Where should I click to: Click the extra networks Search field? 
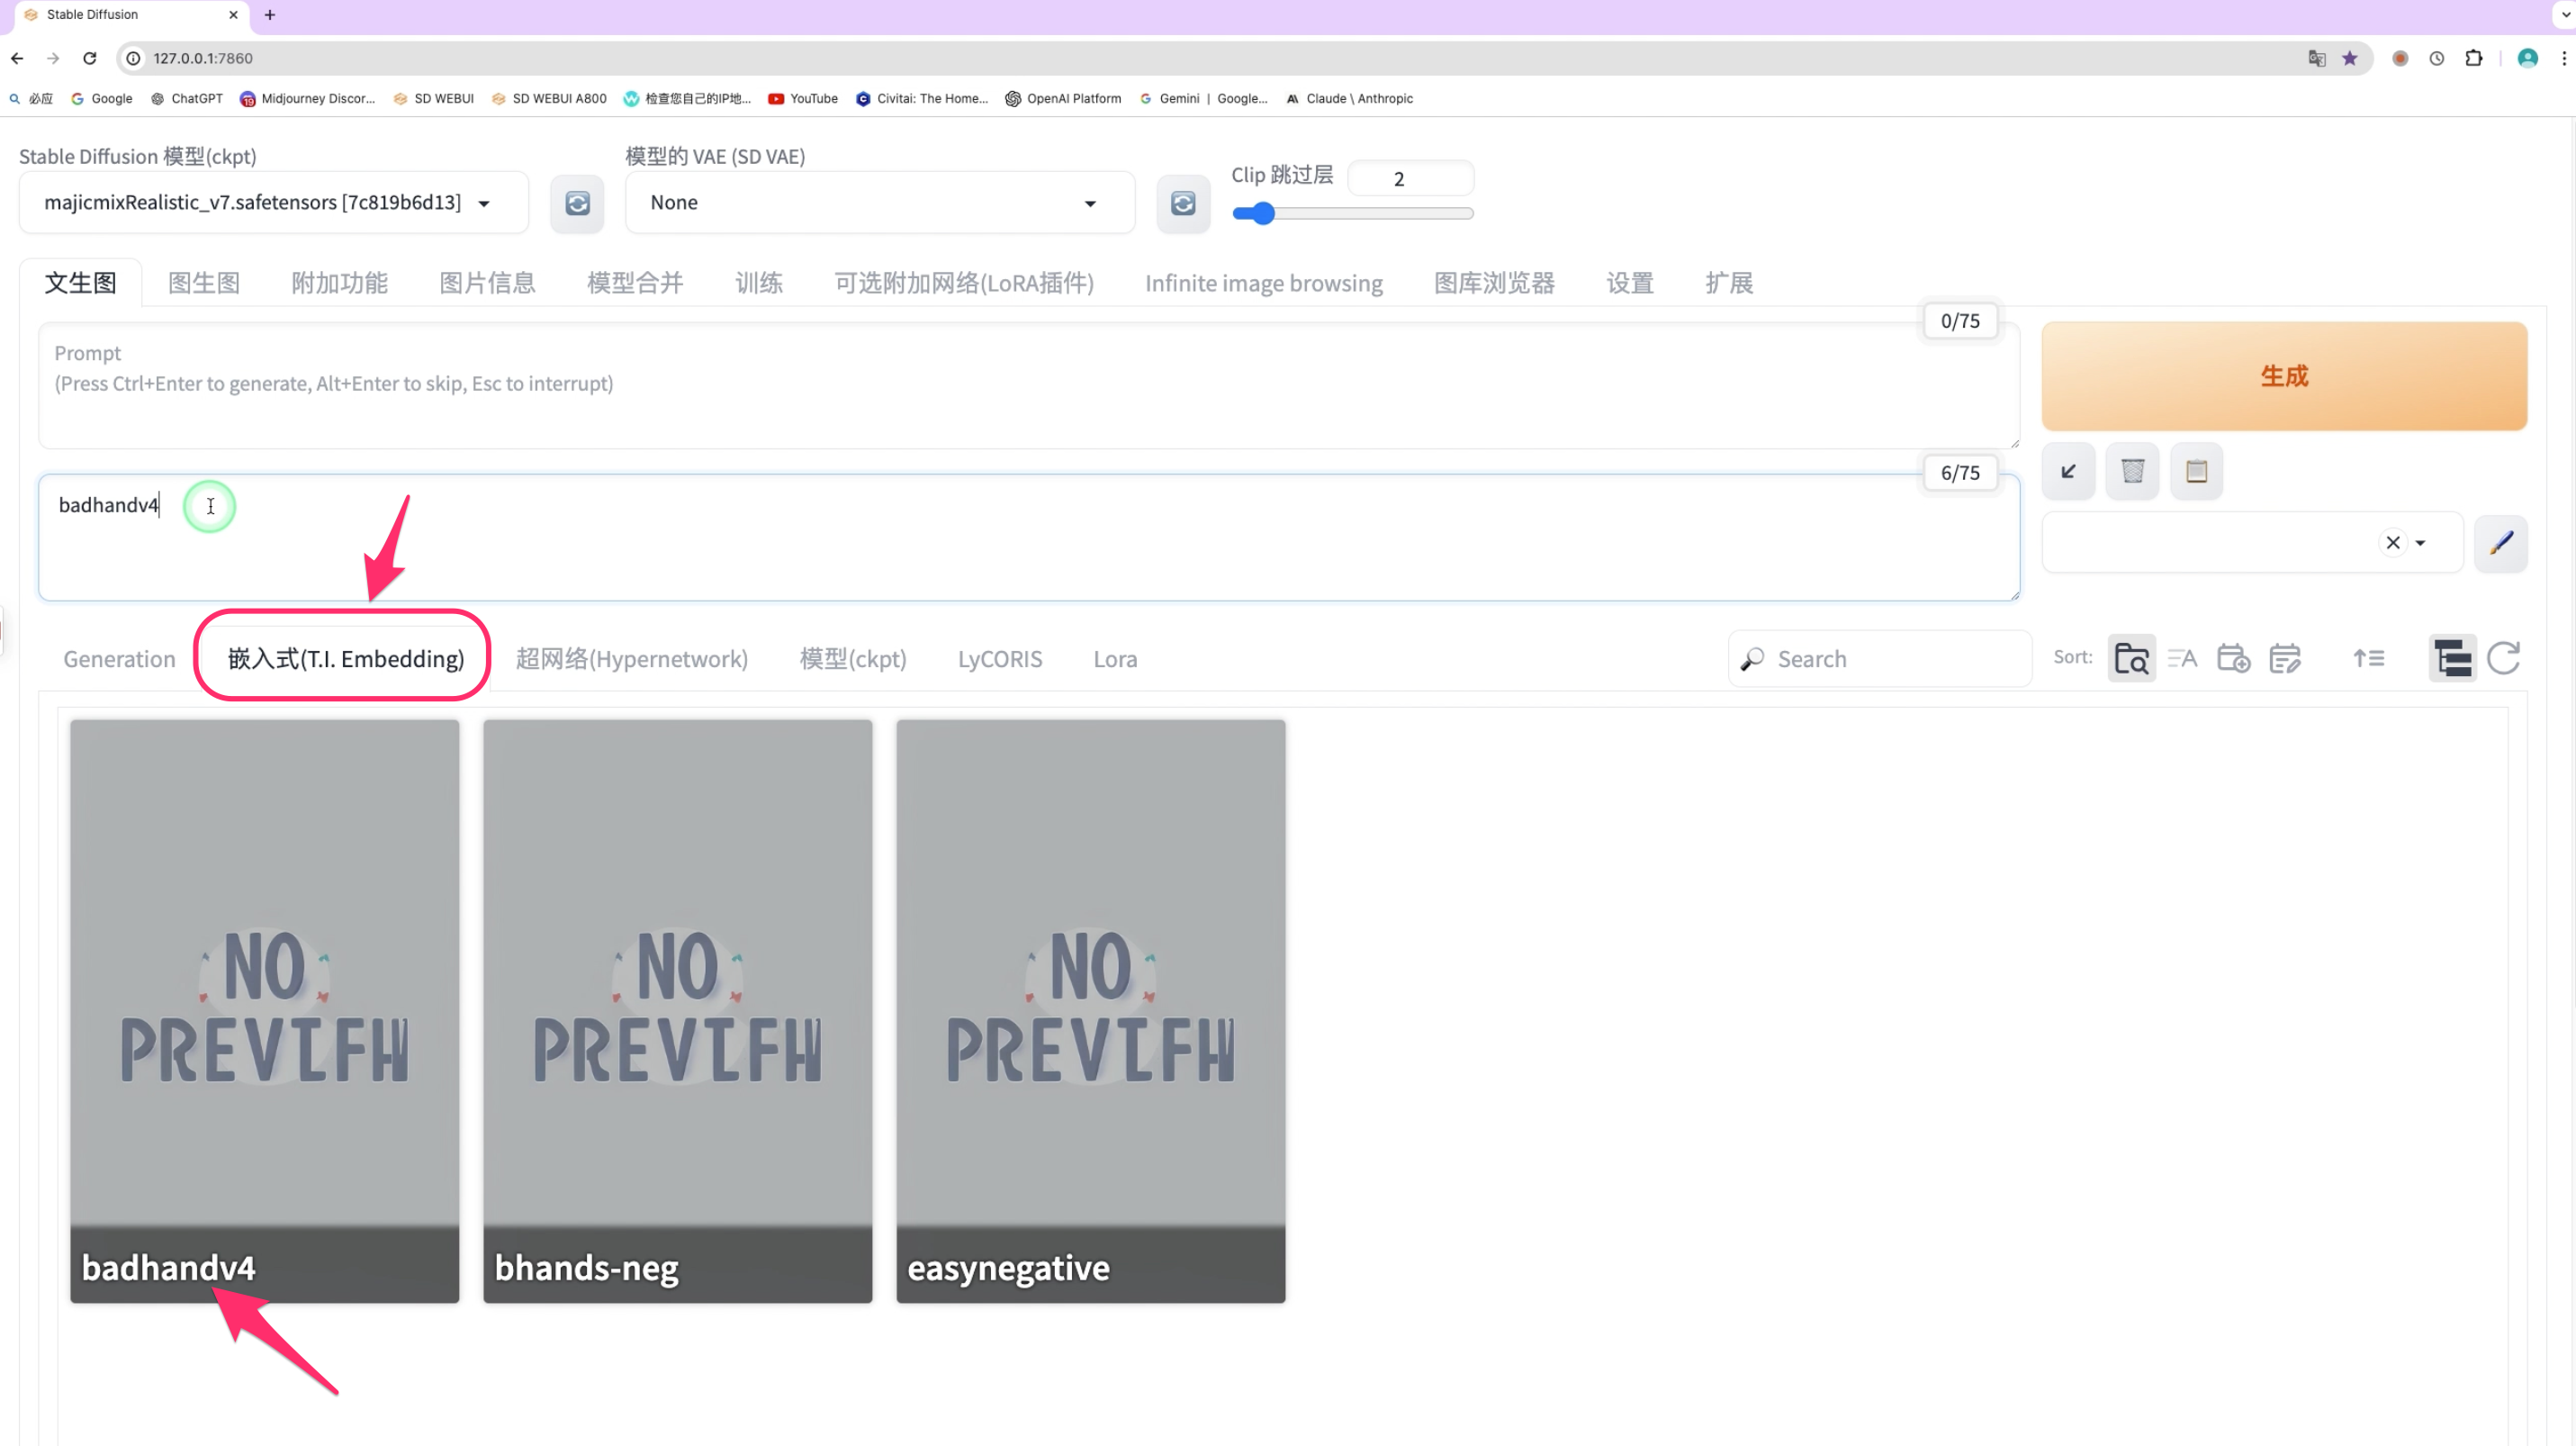coord(1880,659)
